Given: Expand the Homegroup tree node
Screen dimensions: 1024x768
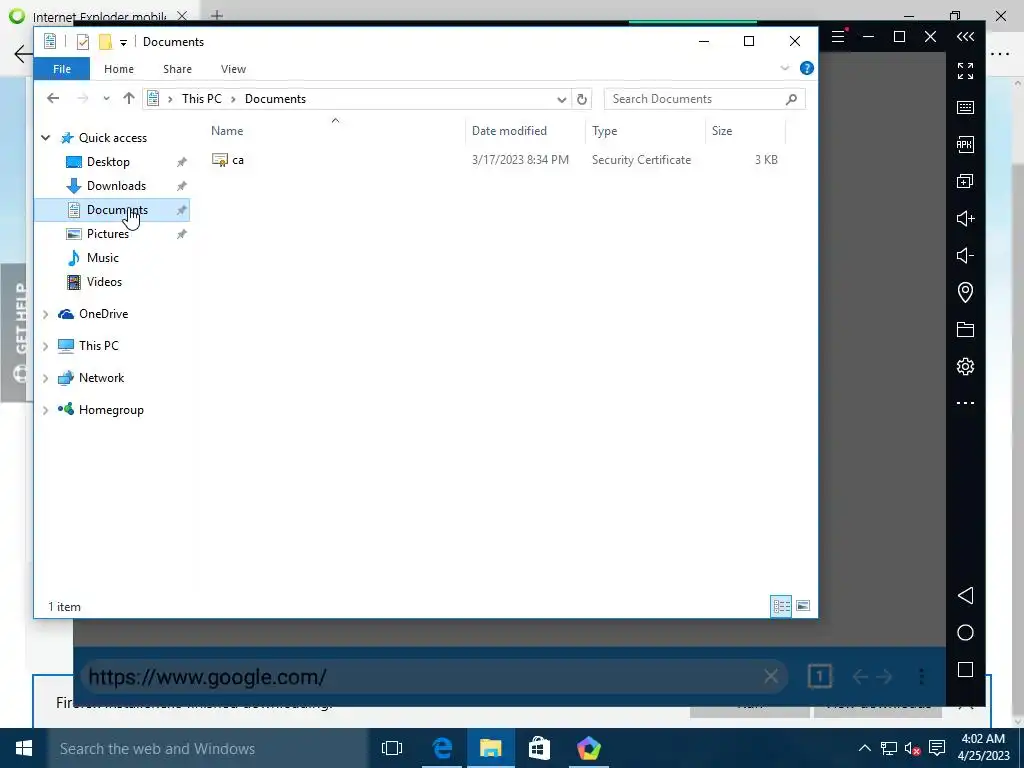Looking at the screenshot, I should 46,410.
